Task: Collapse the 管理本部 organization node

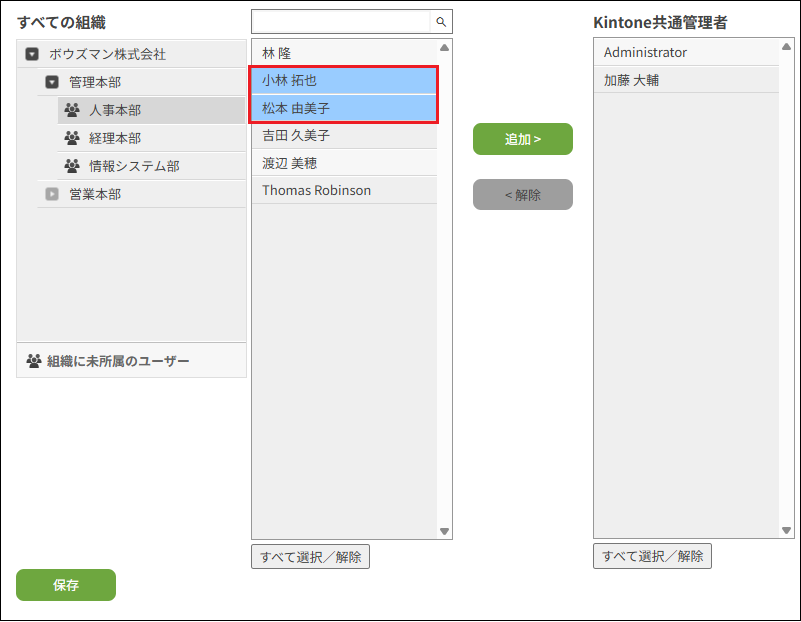Action: [x=52, y=82]
